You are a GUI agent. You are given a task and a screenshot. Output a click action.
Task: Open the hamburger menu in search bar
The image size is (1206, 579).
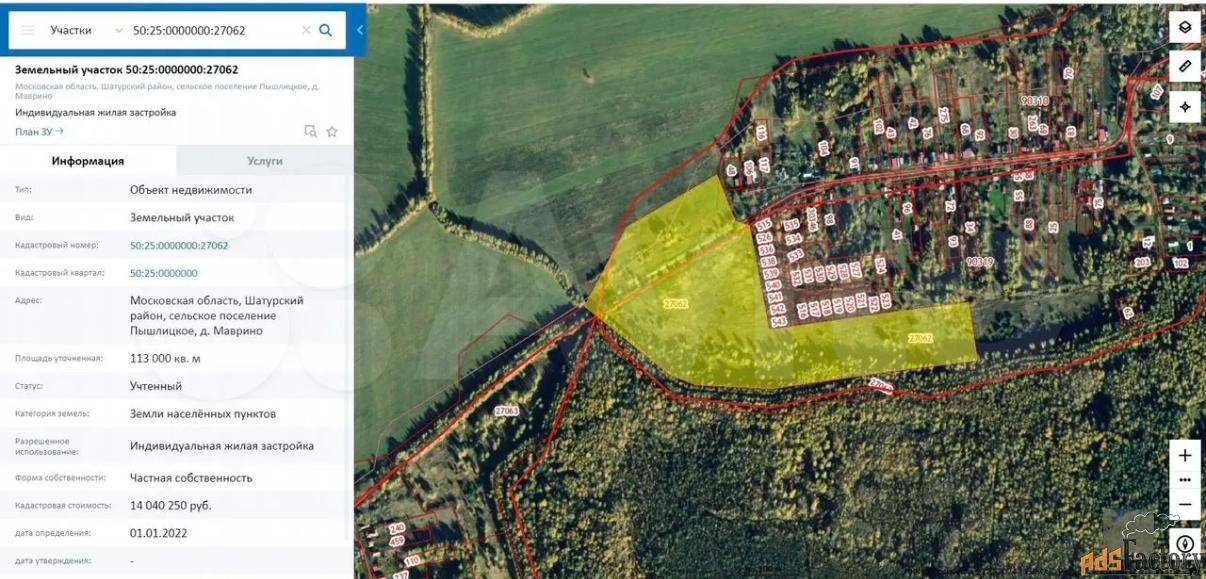point(28,30)
